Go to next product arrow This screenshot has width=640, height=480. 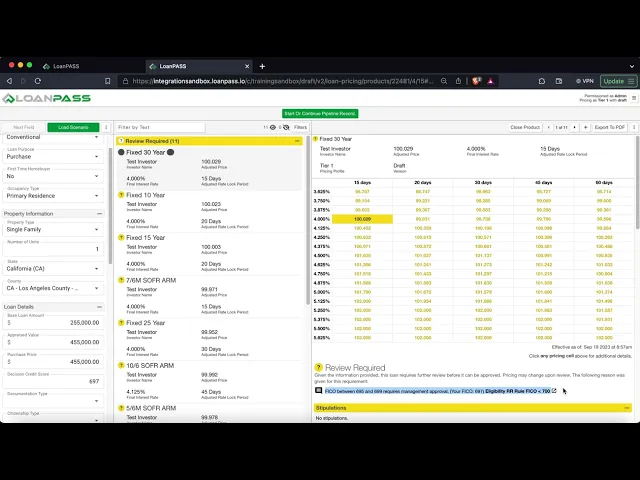tap(574, 127)
